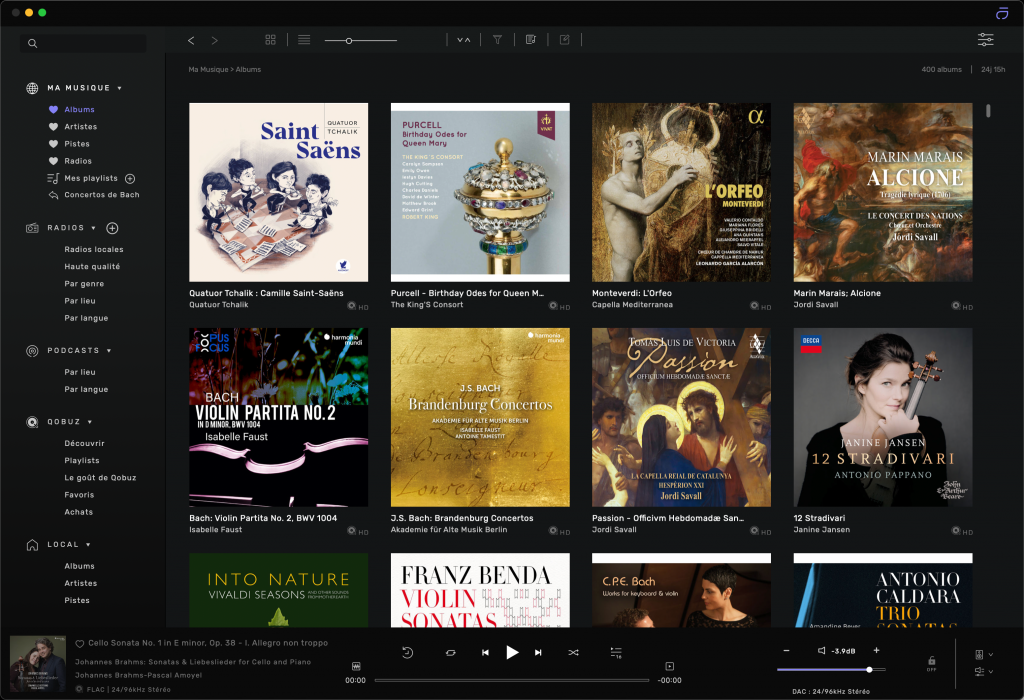1024x700 pixels.
Task: Open the play queue icon
Action: pyautogui.click(x=616, y=652)
